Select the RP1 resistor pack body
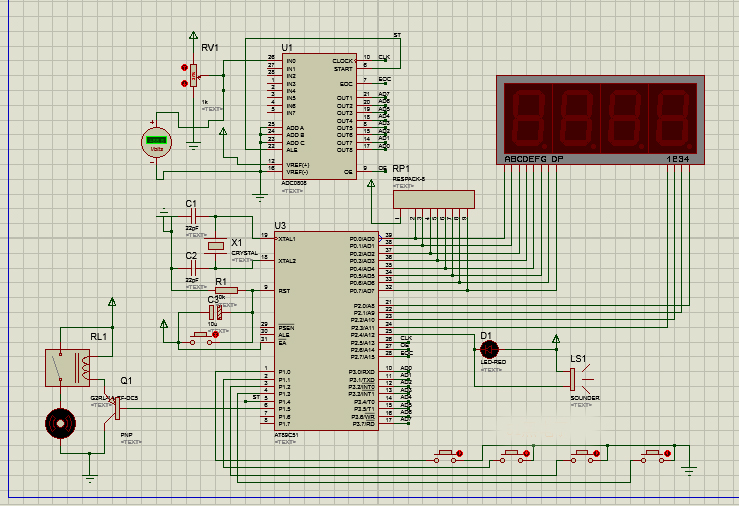The width and height of the screenshot is (739, 506). tap(434, 199)
